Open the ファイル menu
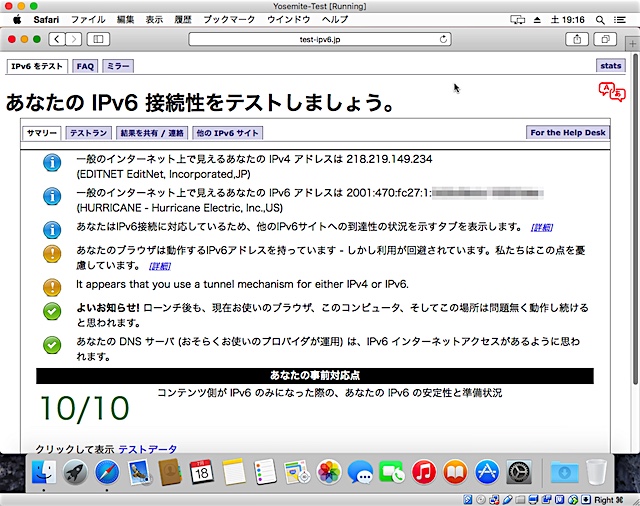Image resolution: width=640 pixels, height=506 pixels. pyautogui.click(x=88, y=20)
